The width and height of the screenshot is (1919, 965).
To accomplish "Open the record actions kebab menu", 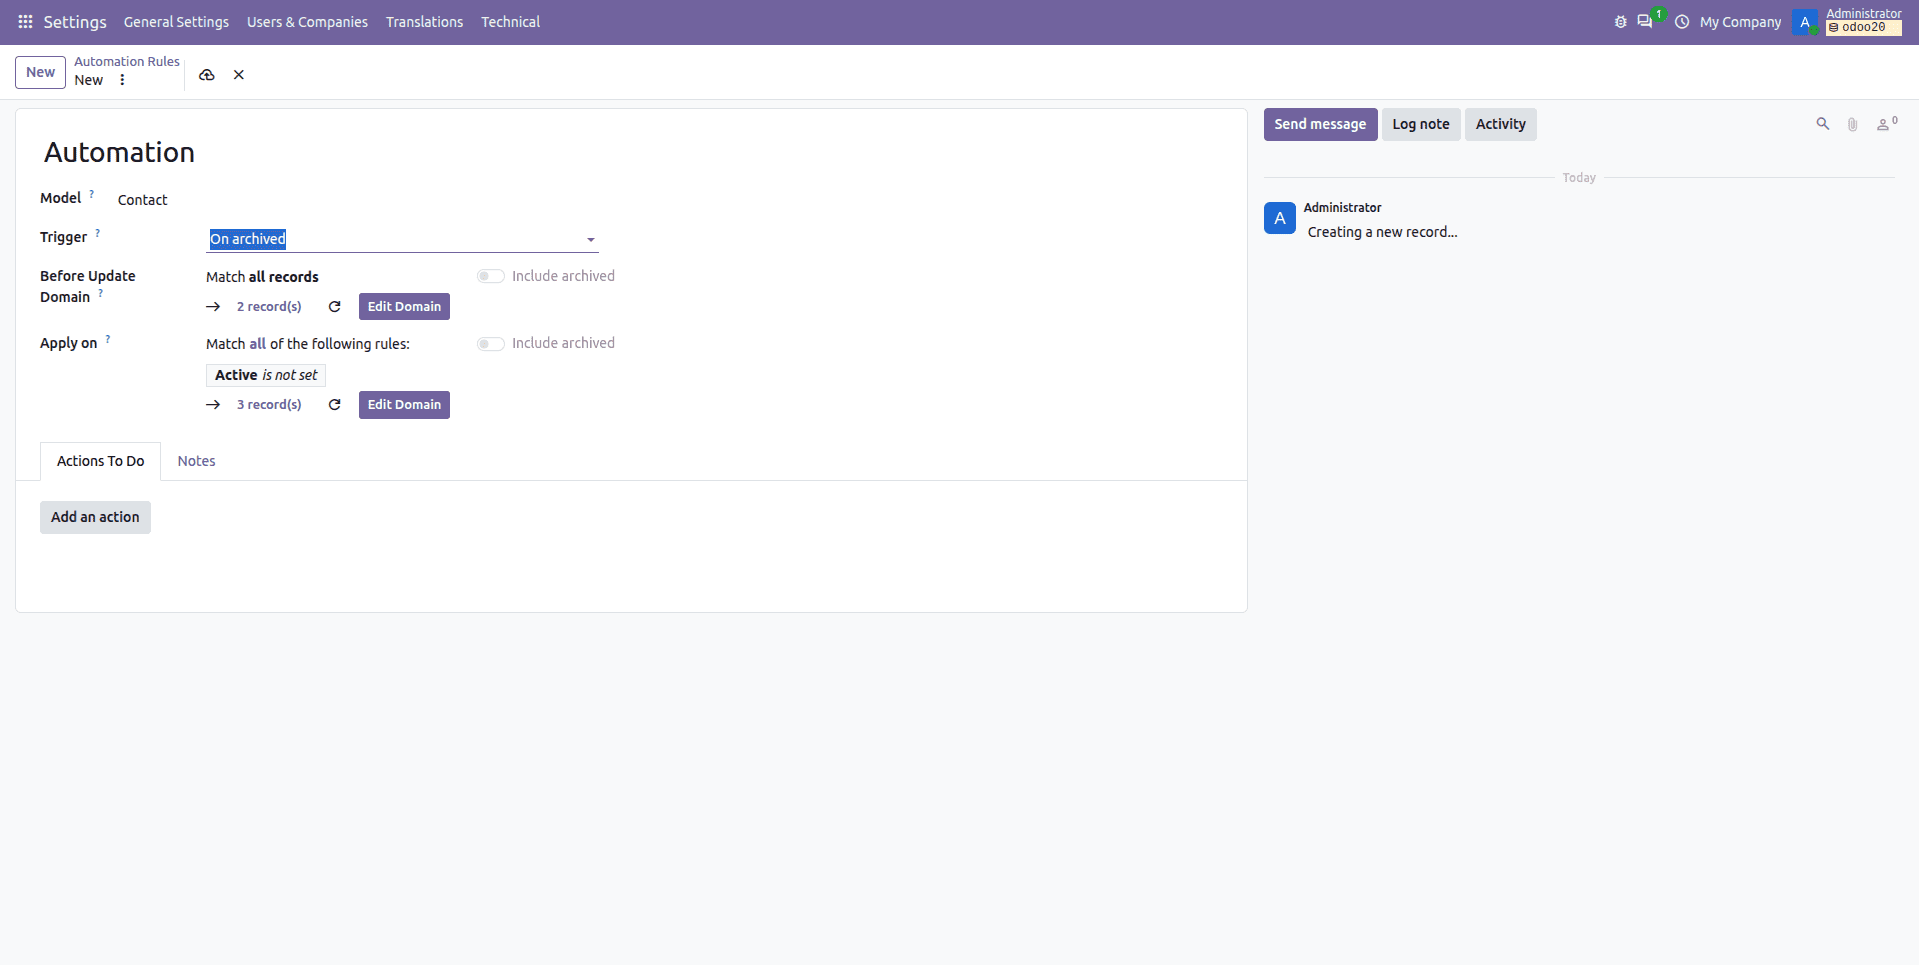I will [122, 80].
